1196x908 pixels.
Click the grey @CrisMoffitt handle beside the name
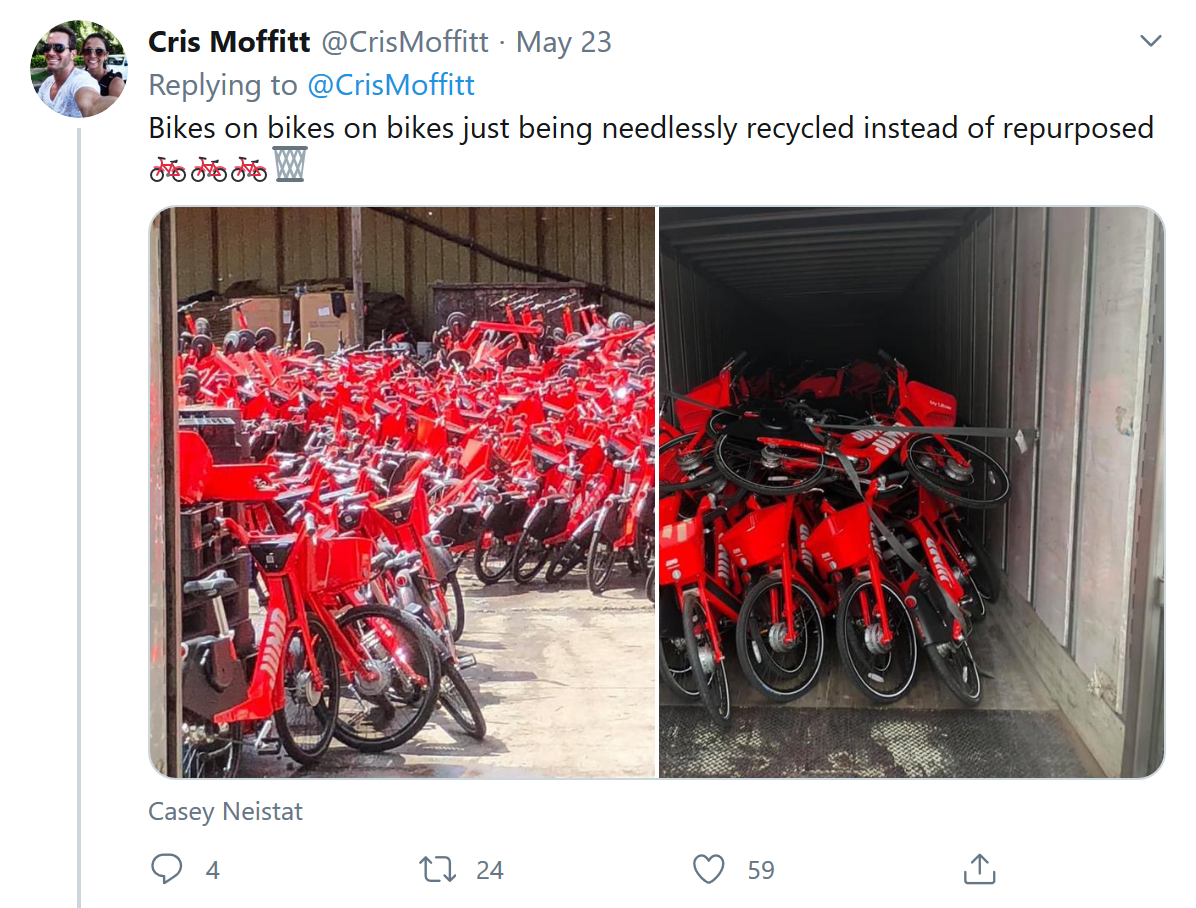click(x=404, y=42)
